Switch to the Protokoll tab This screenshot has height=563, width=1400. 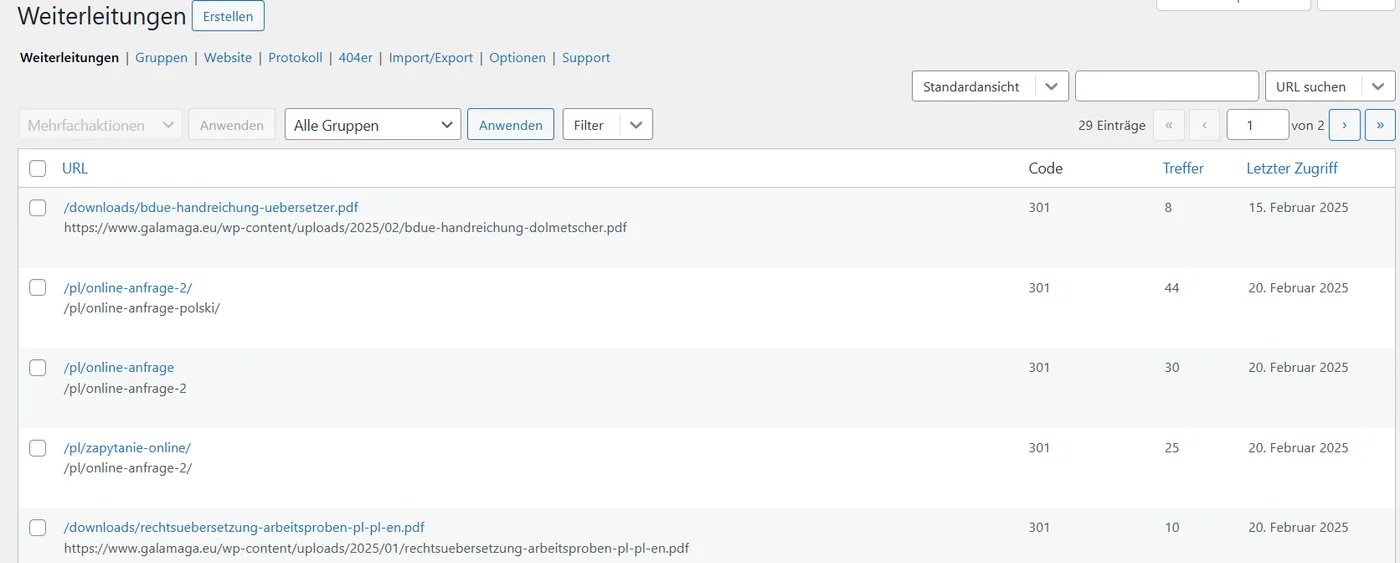click(x=295, y=58)
